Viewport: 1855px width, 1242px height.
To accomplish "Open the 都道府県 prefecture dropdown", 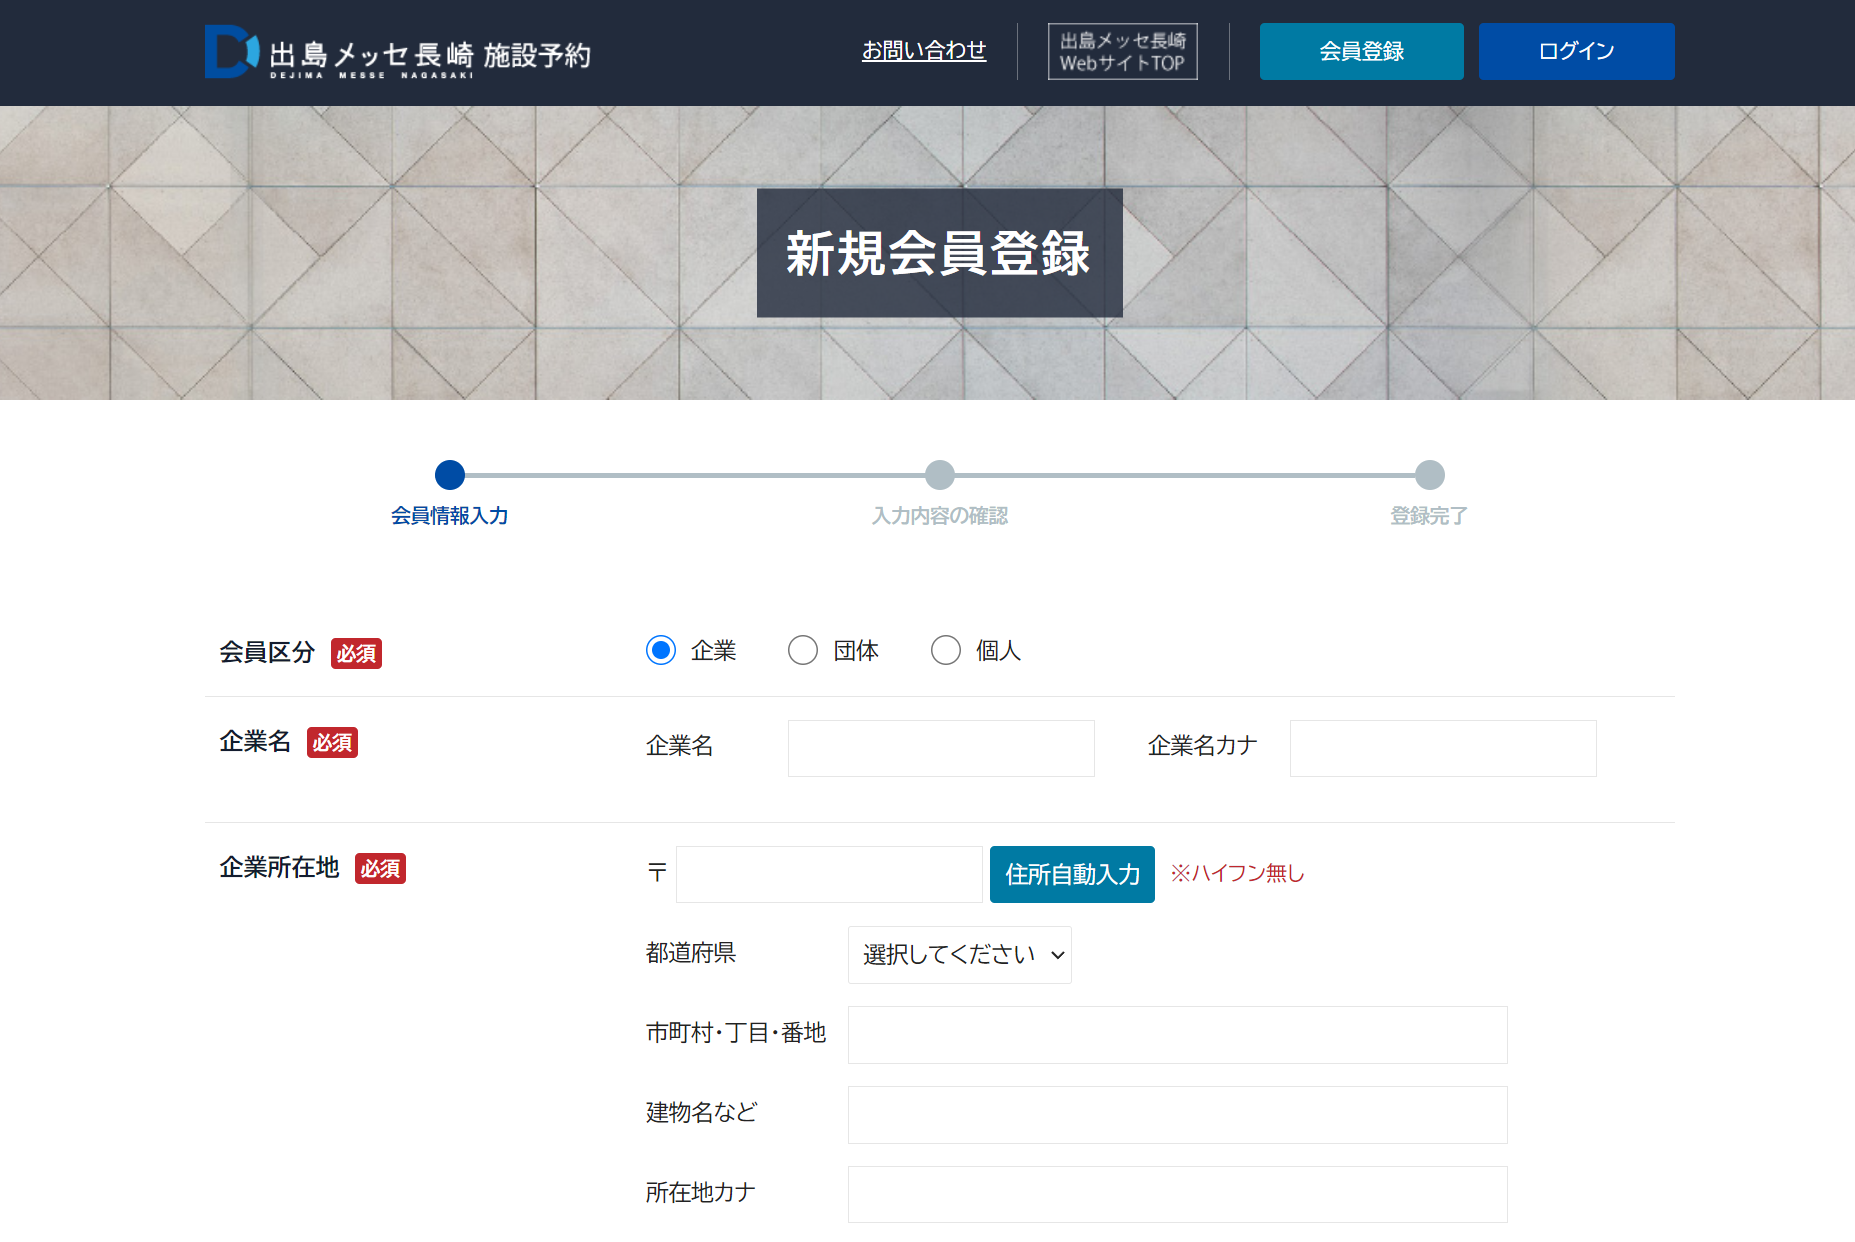I will (959, 955).
